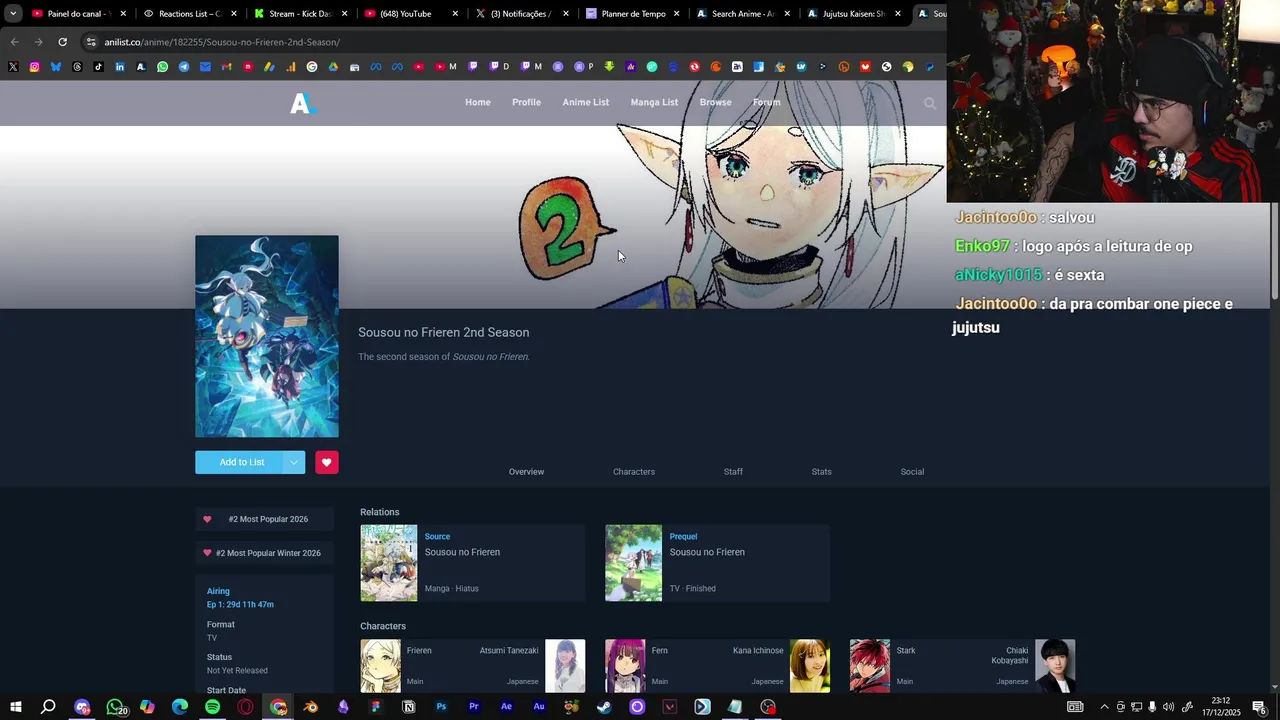Viewport: 1280px width, 720px height.
Task: Expand the Add to List dropdown arrow
Action: coord(293,462)
